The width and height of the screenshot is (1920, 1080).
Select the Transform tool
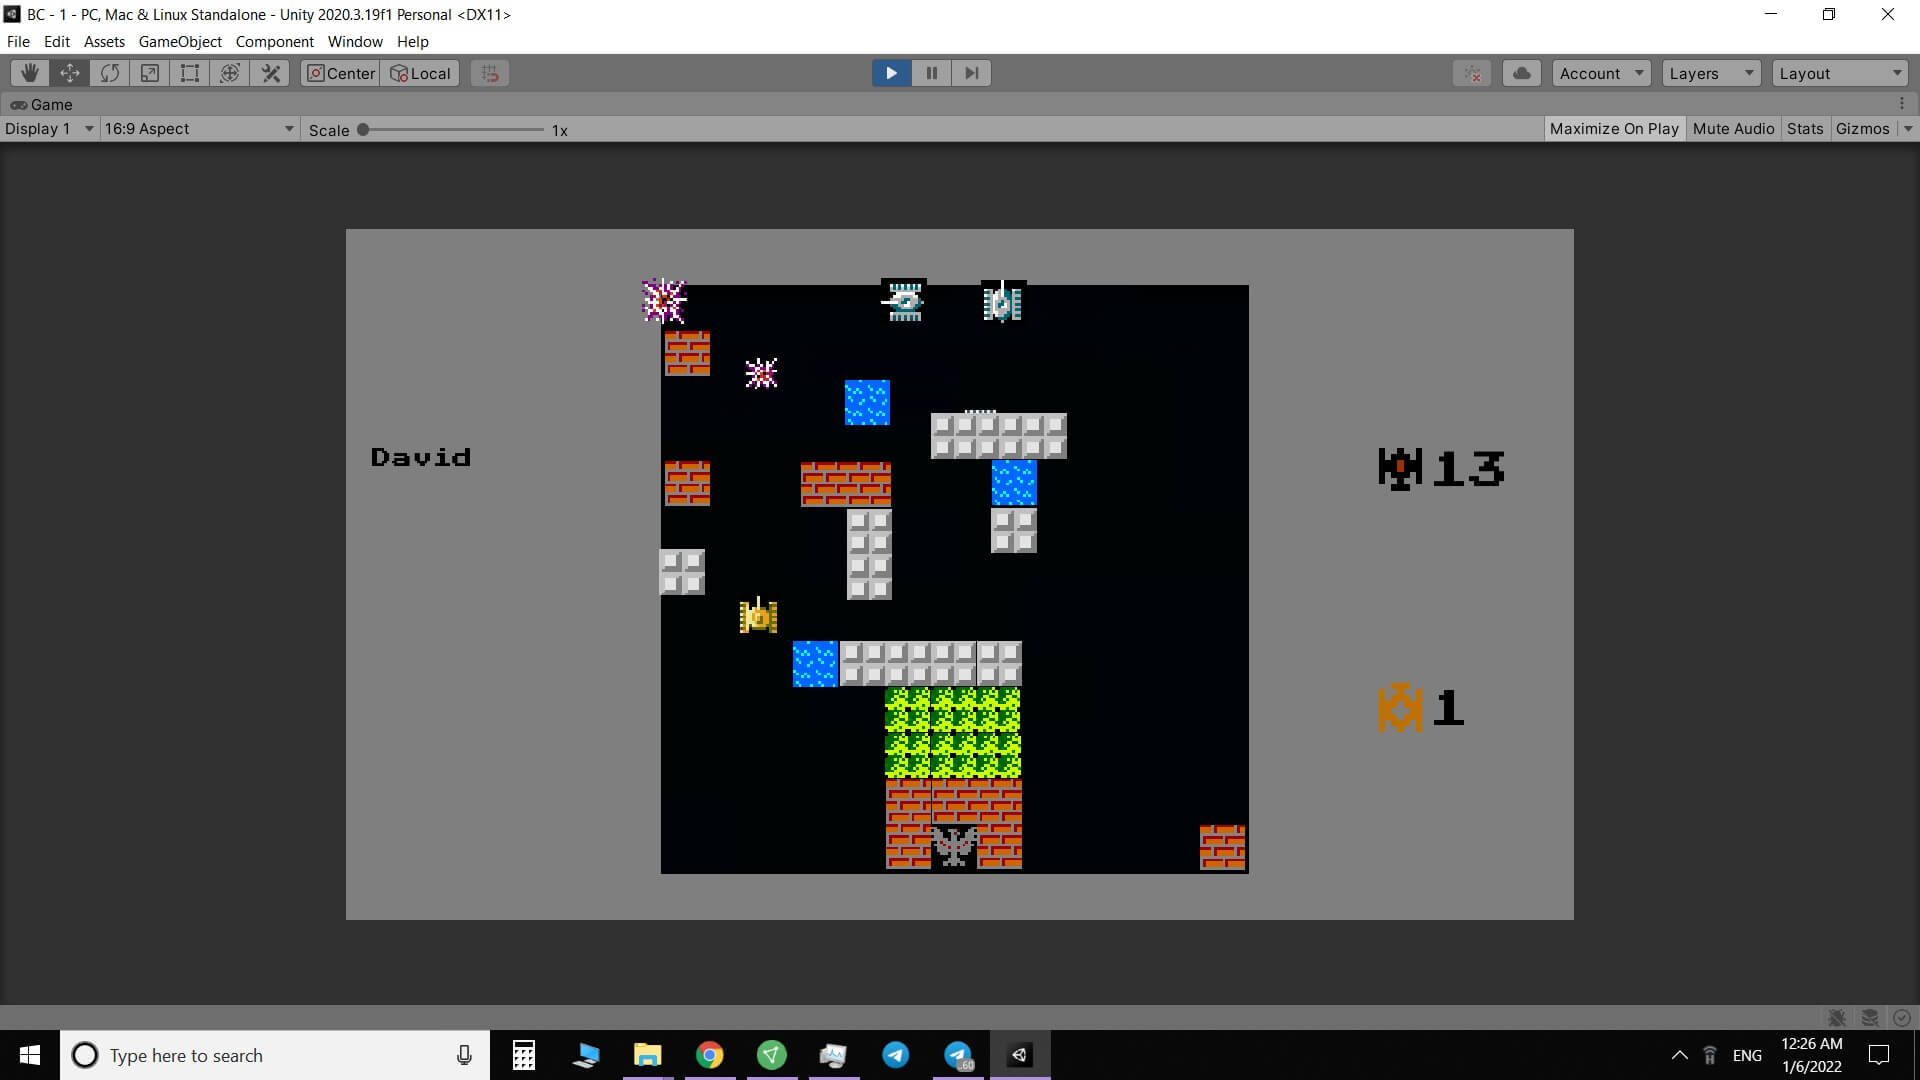pos(230,73)
